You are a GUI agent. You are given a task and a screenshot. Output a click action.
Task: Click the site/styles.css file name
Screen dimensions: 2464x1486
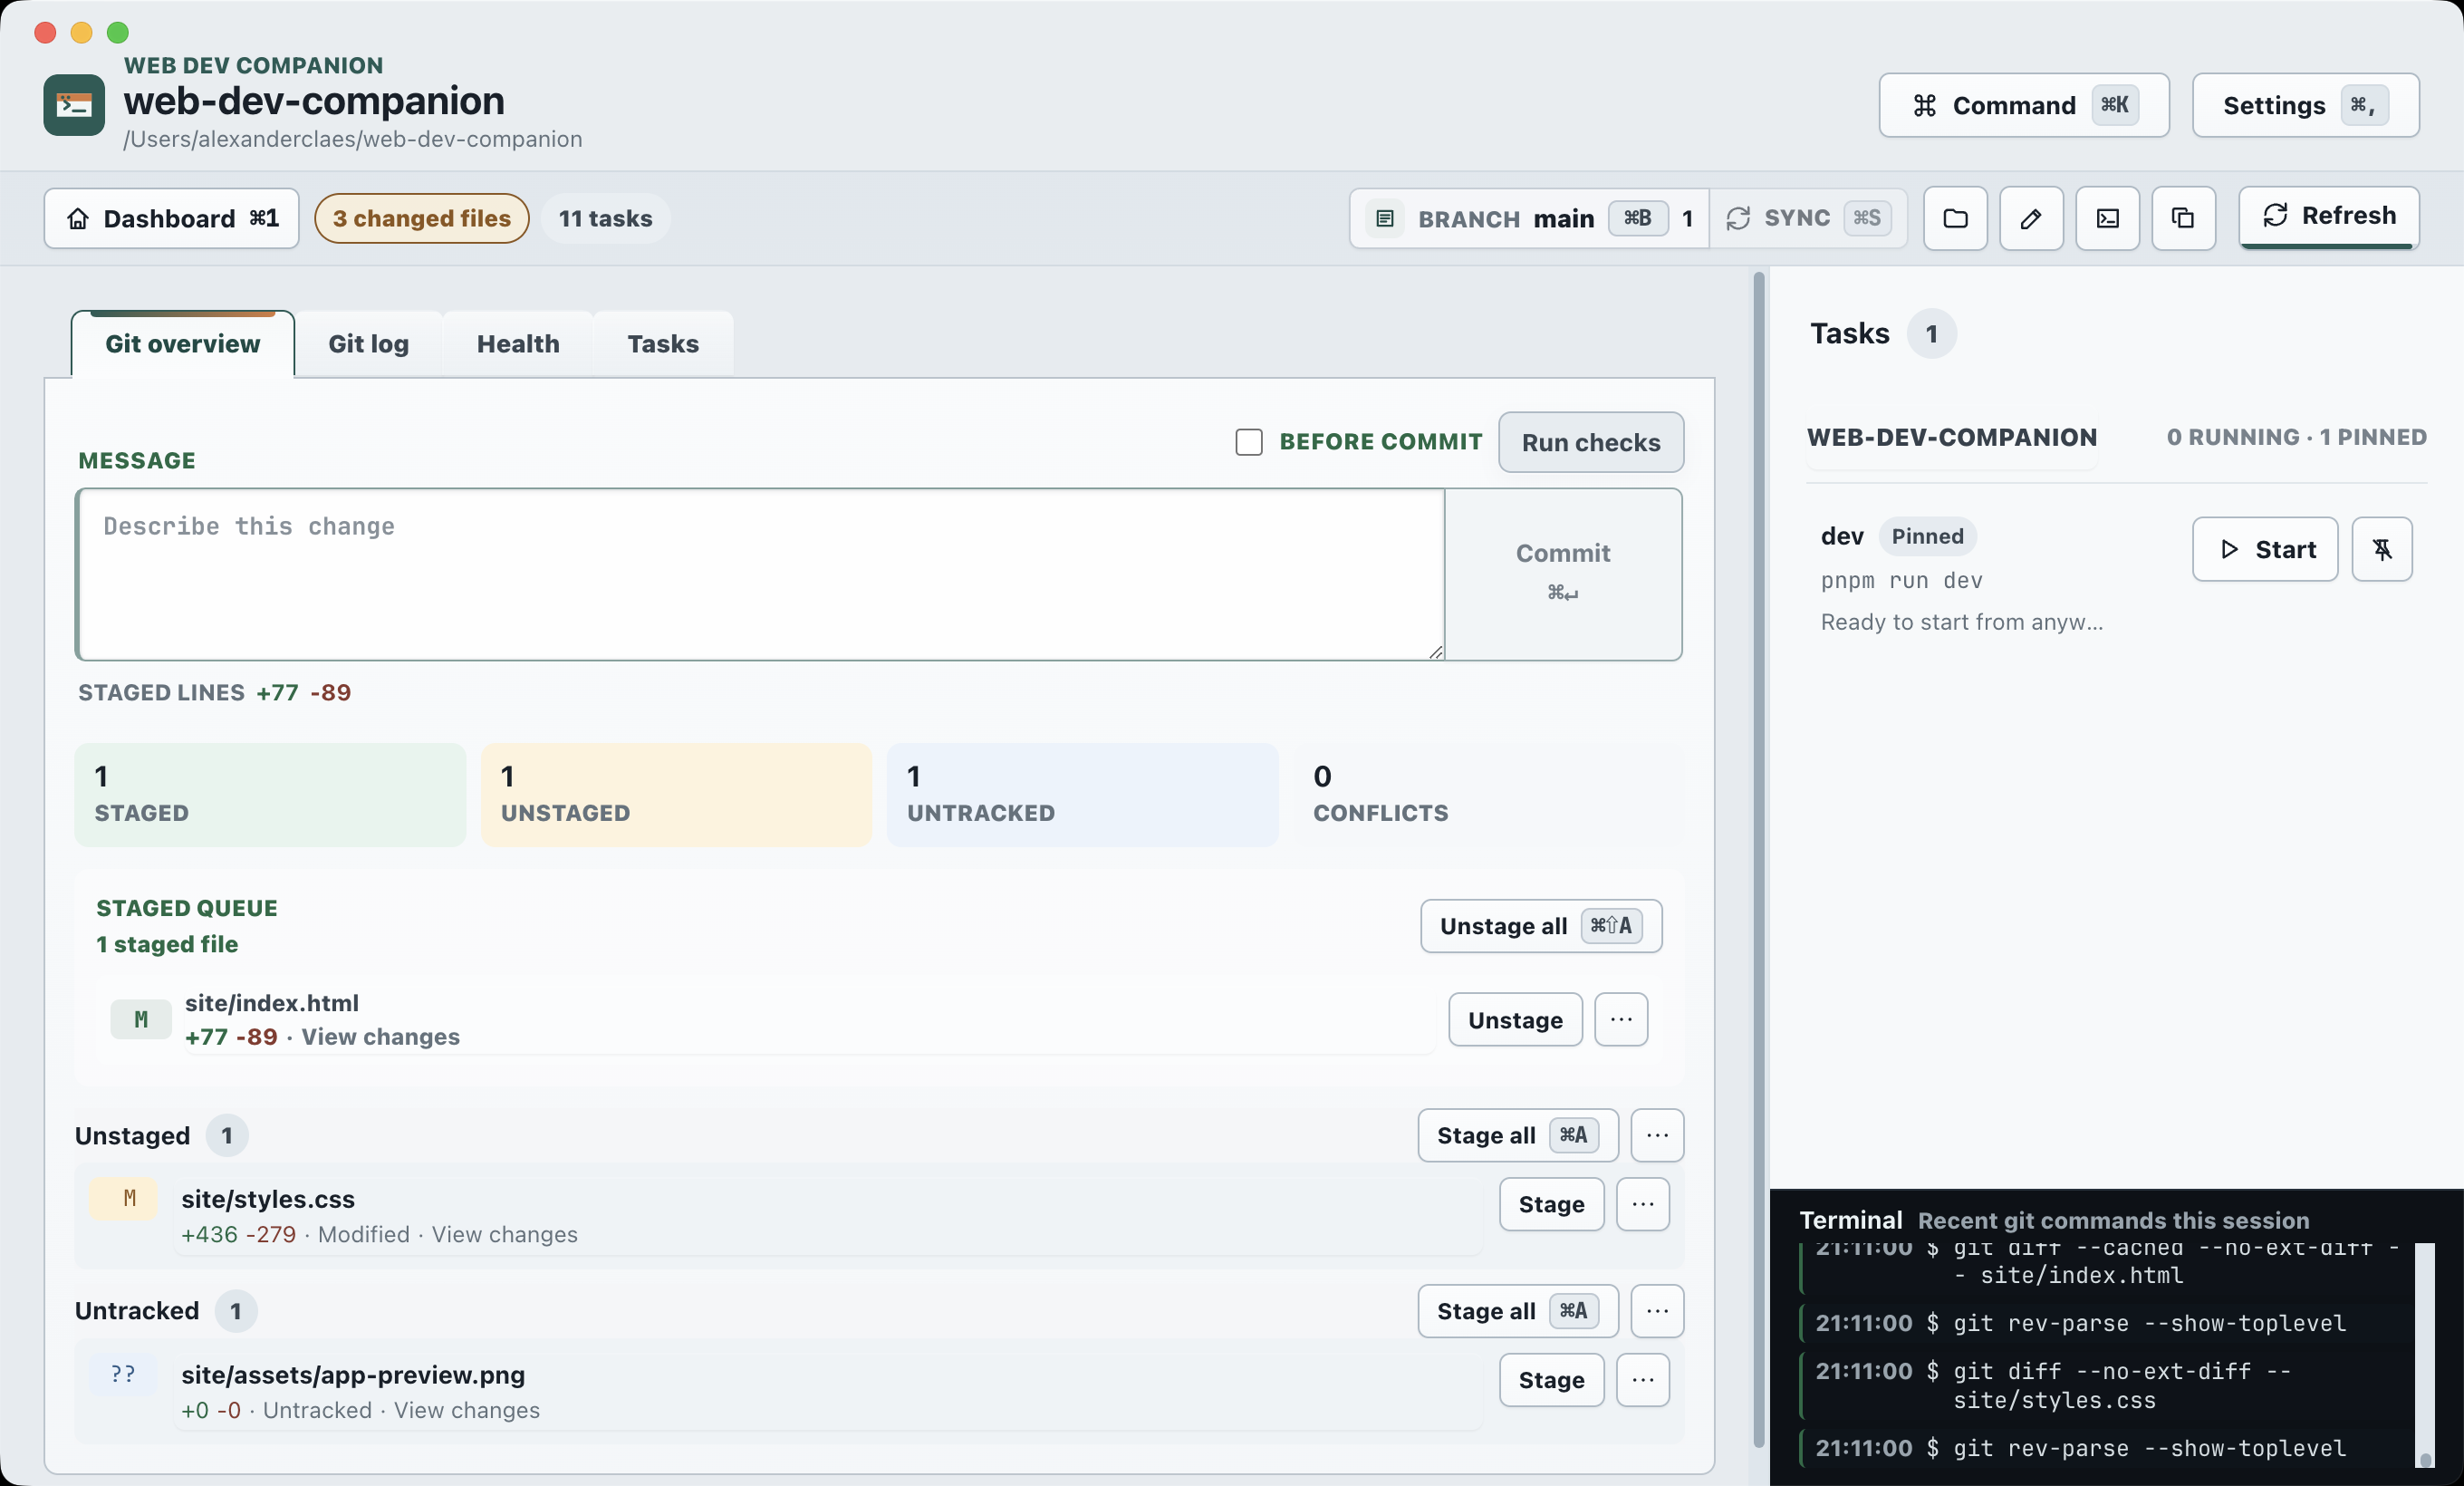[x=268, y=1199]
